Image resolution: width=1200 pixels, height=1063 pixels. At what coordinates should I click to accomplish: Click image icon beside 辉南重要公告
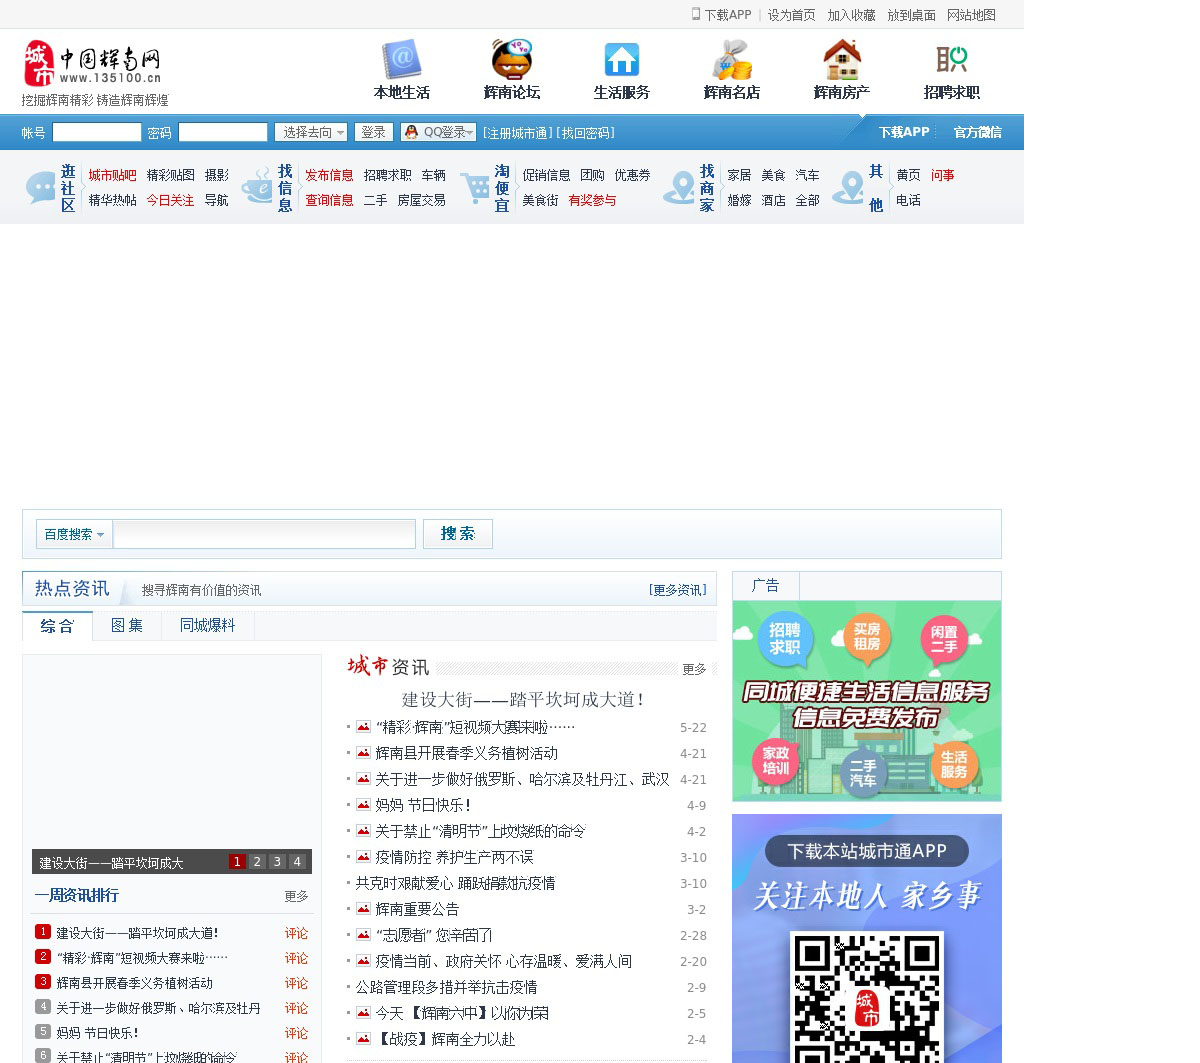[363, 909]
